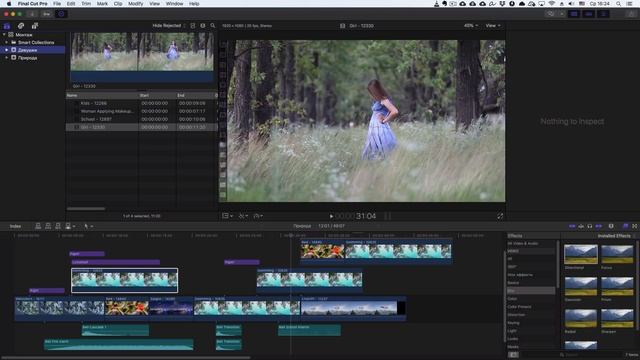Toggle timeline snapping

[x=599, y=226]
